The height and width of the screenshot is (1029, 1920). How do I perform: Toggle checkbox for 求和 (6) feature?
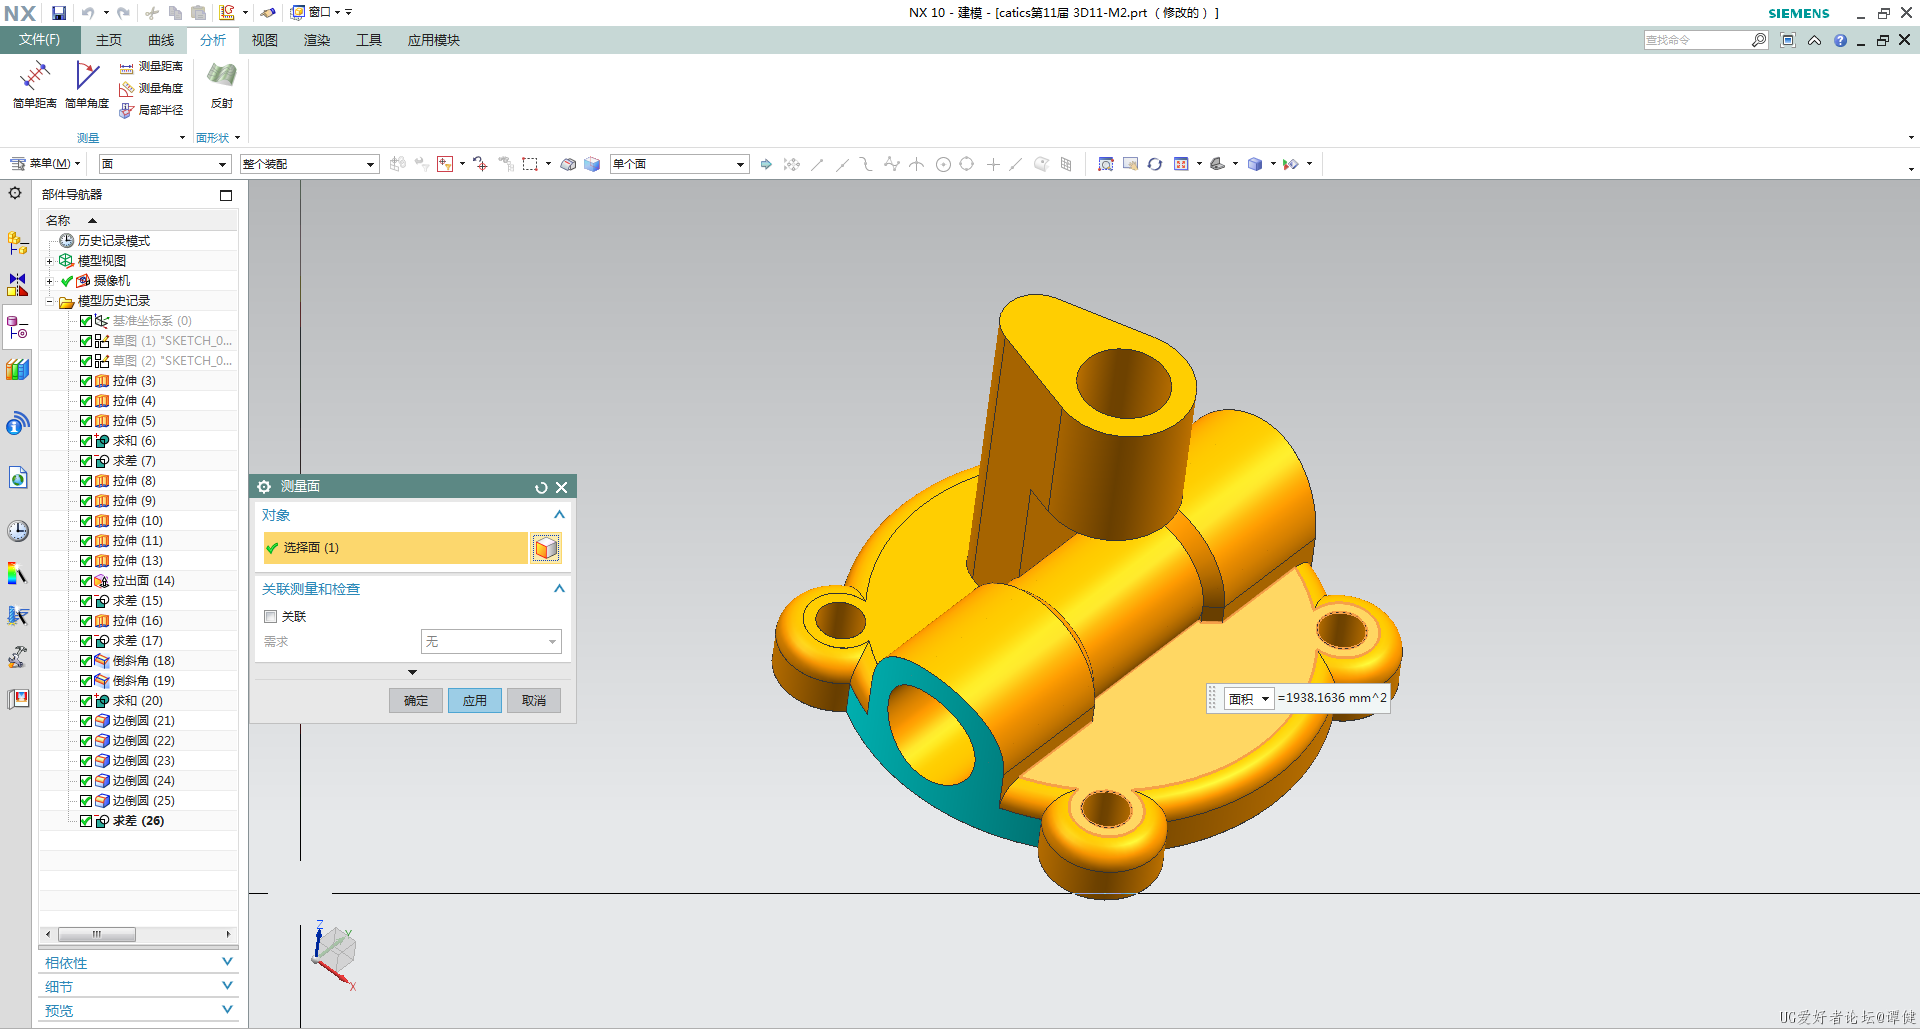click(86, 441)
